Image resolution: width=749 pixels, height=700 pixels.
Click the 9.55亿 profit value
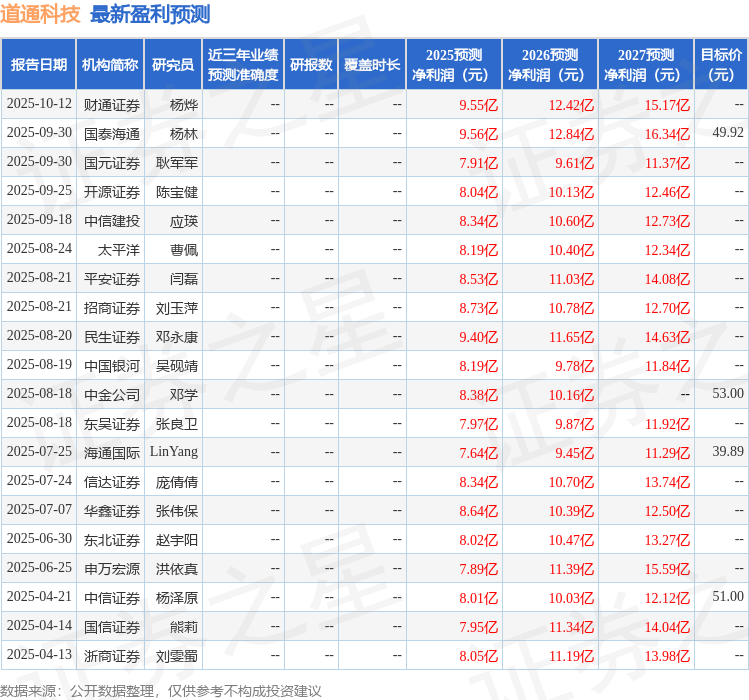pyautogui.click(x=478, y=105)
